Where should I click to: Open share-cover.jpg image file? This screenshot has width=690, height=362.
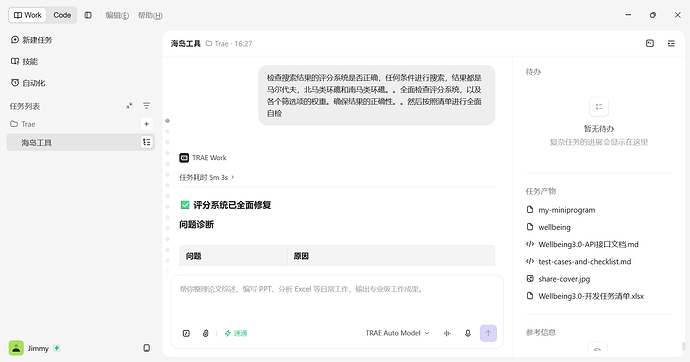coord(558,279)
